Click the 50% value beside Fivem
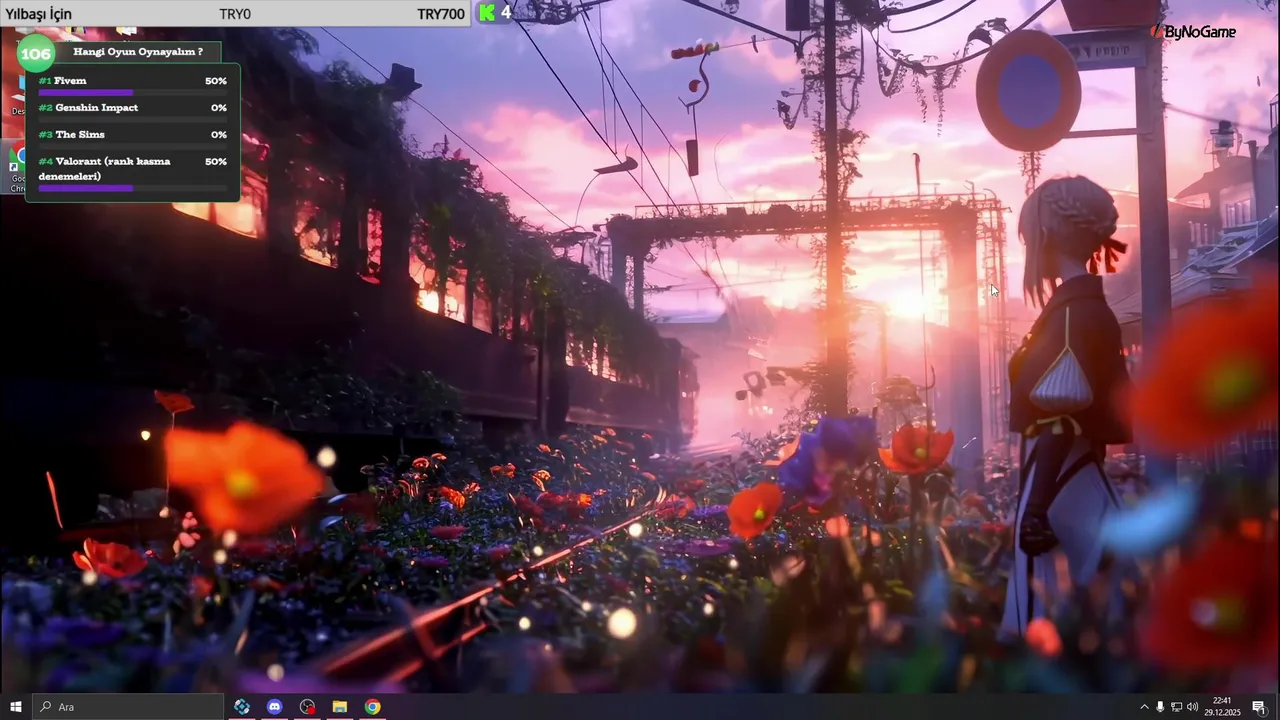This screenshot has height=720, width=1280. pyautogui.click(x=216, y=81)
